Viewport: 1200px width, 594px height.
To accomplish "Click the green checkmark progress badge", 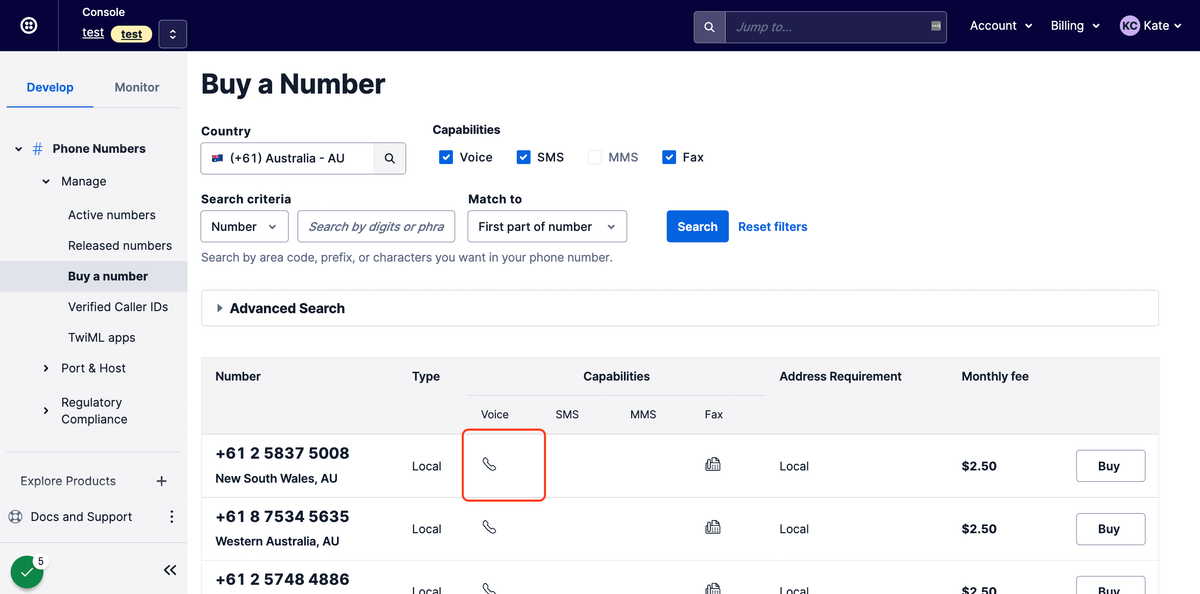I will 27,573.
